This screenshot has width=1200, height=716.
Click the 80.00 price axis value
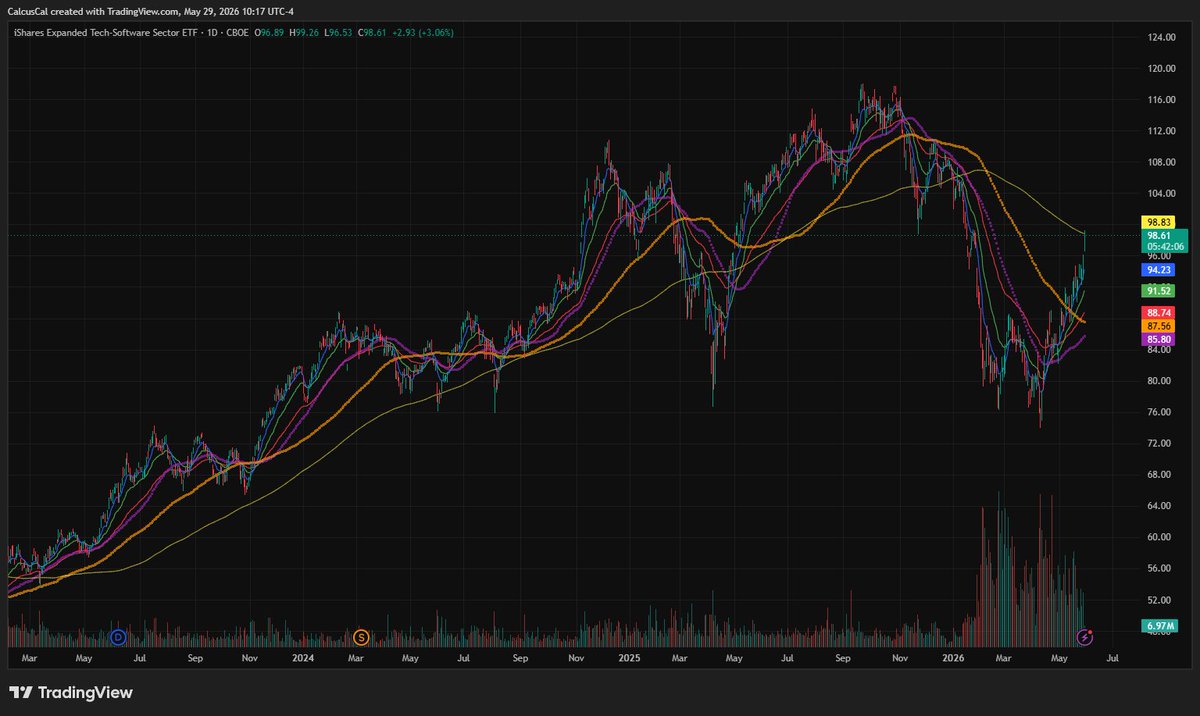pos(1161,381)
